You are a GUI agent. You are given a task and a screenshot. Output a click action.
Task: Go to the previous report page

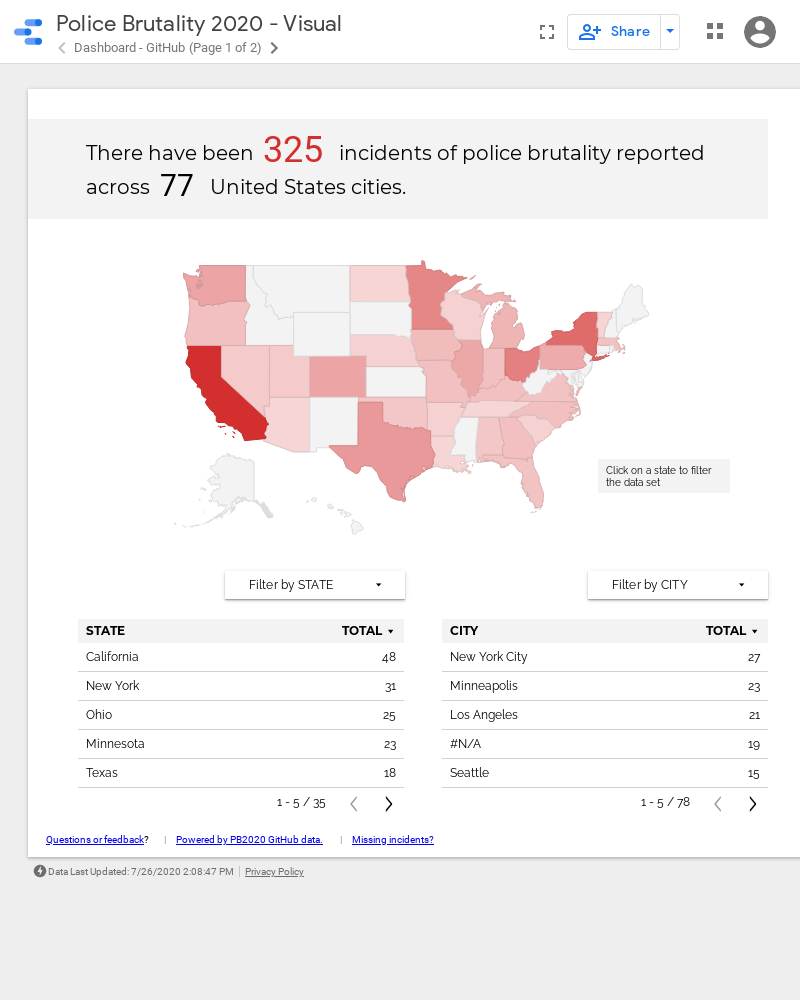point(62,48)
